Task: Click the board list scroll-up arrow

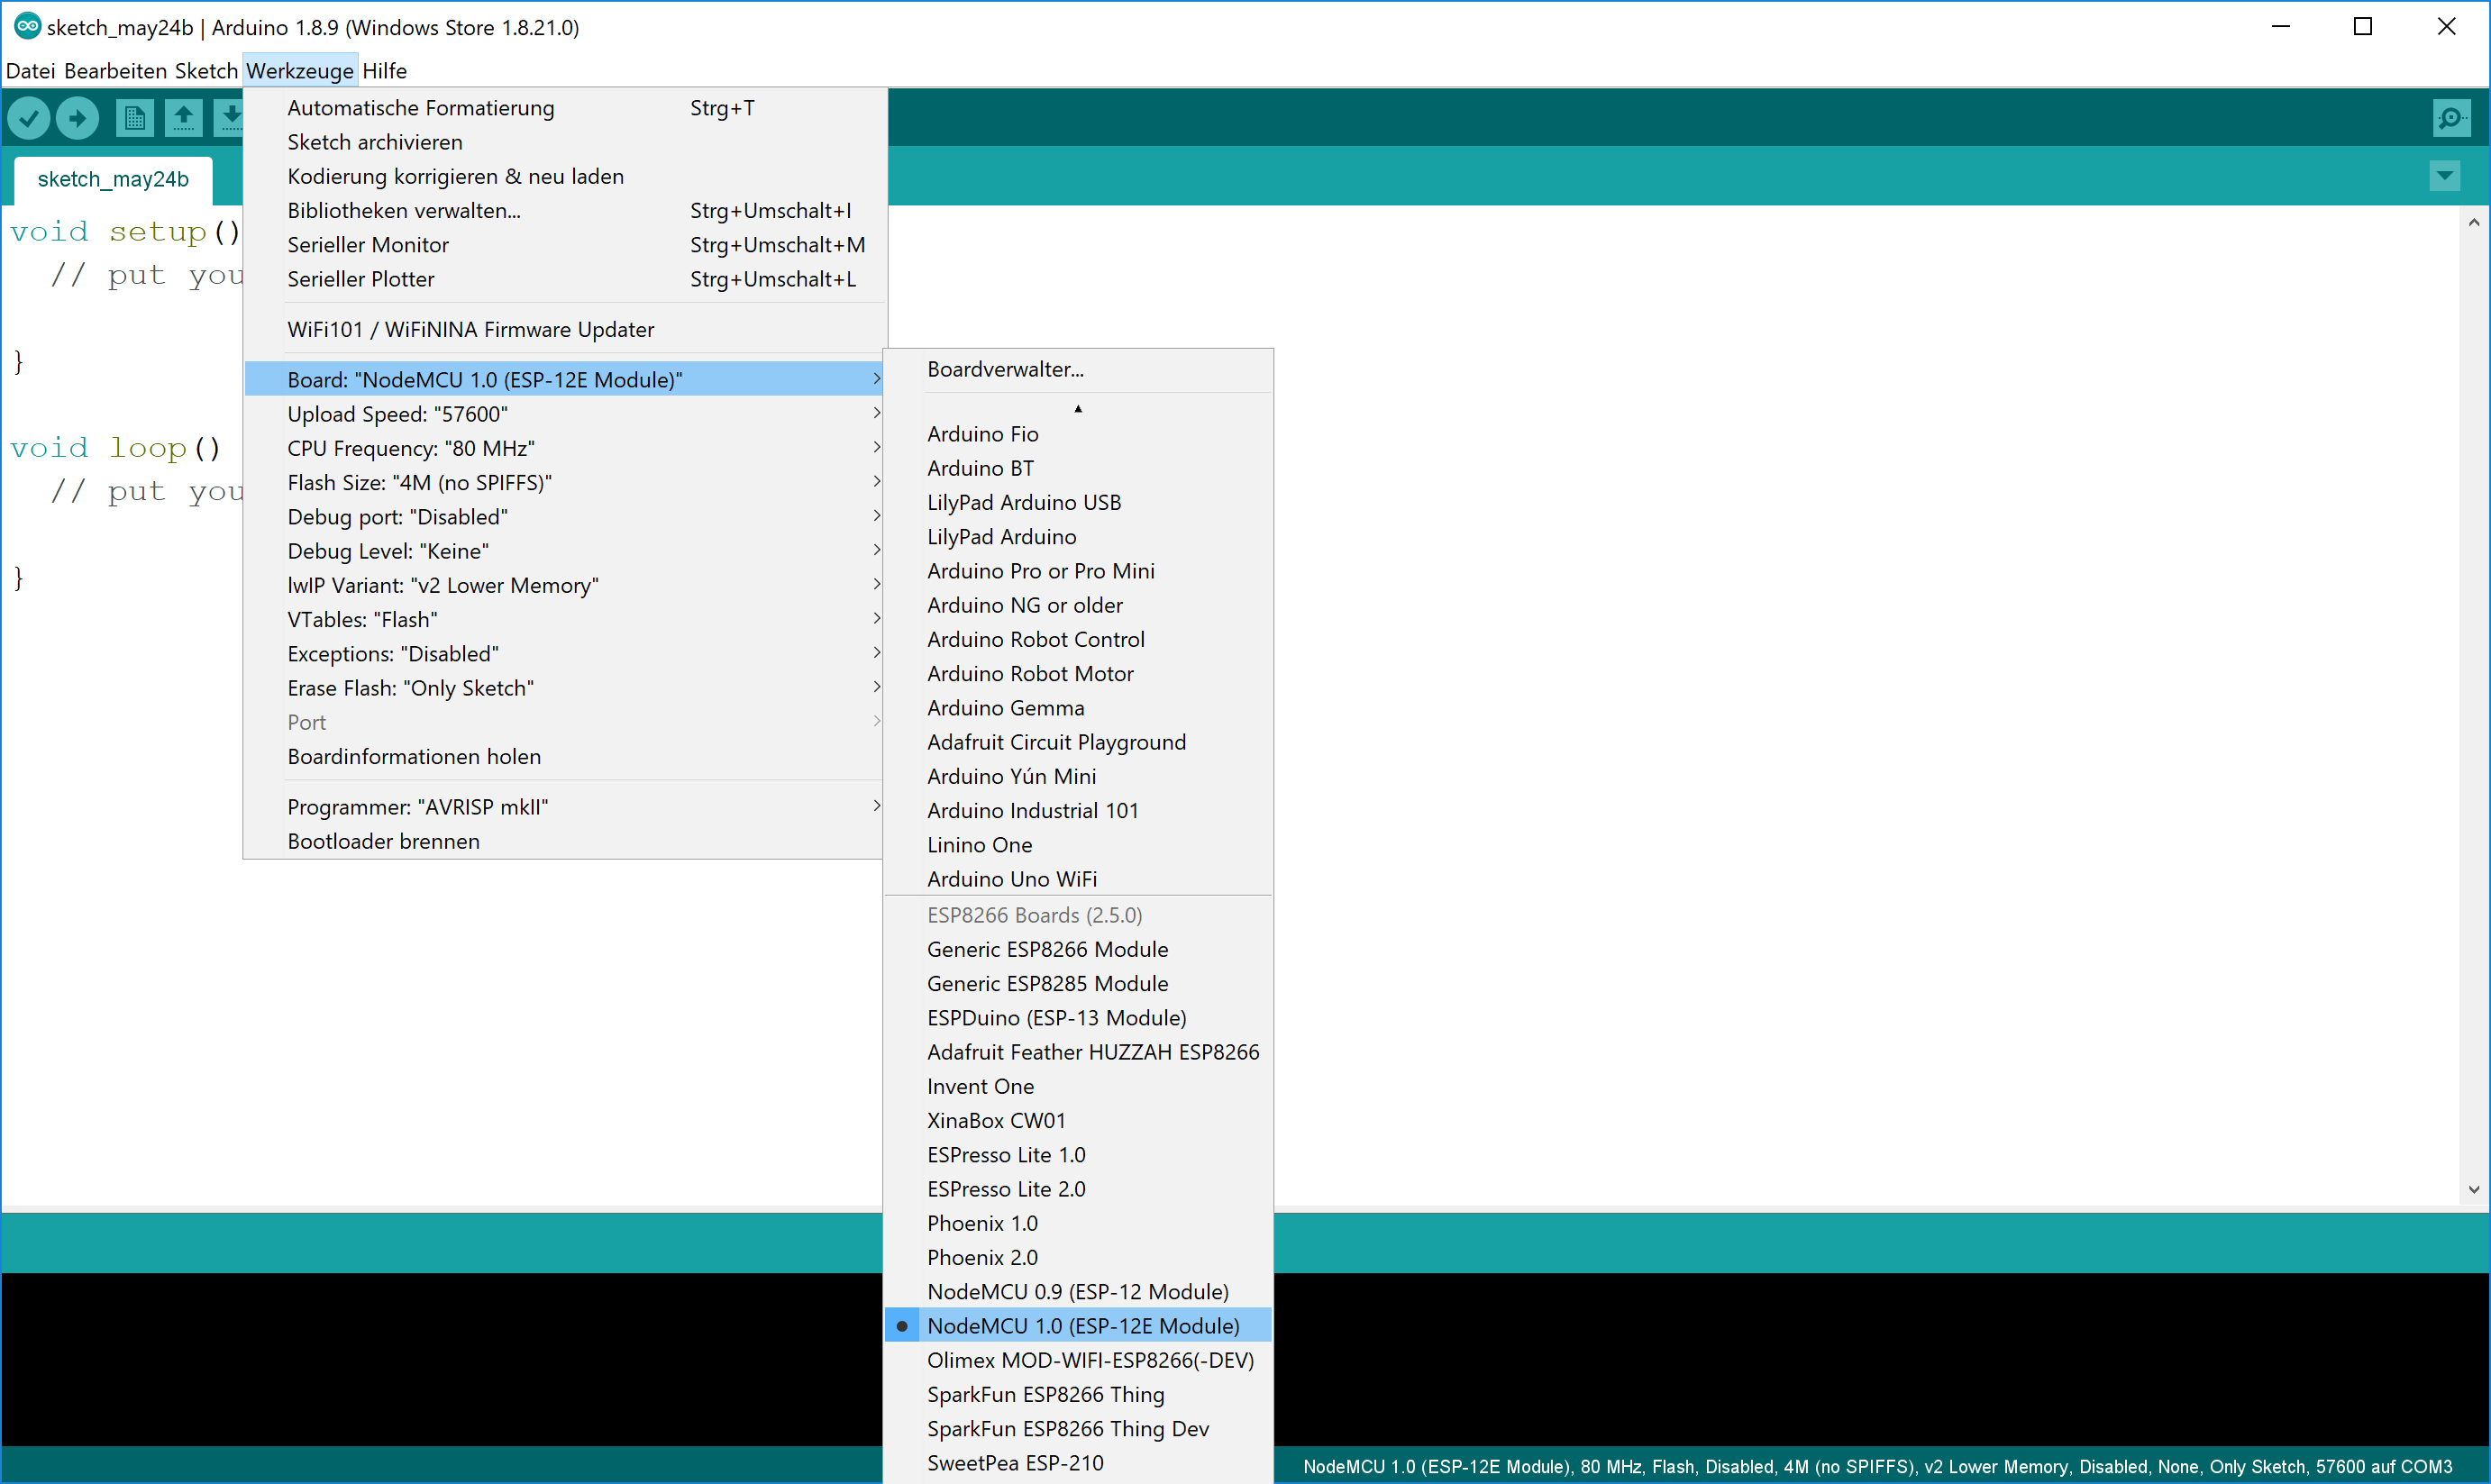Action: (1078, 408)
